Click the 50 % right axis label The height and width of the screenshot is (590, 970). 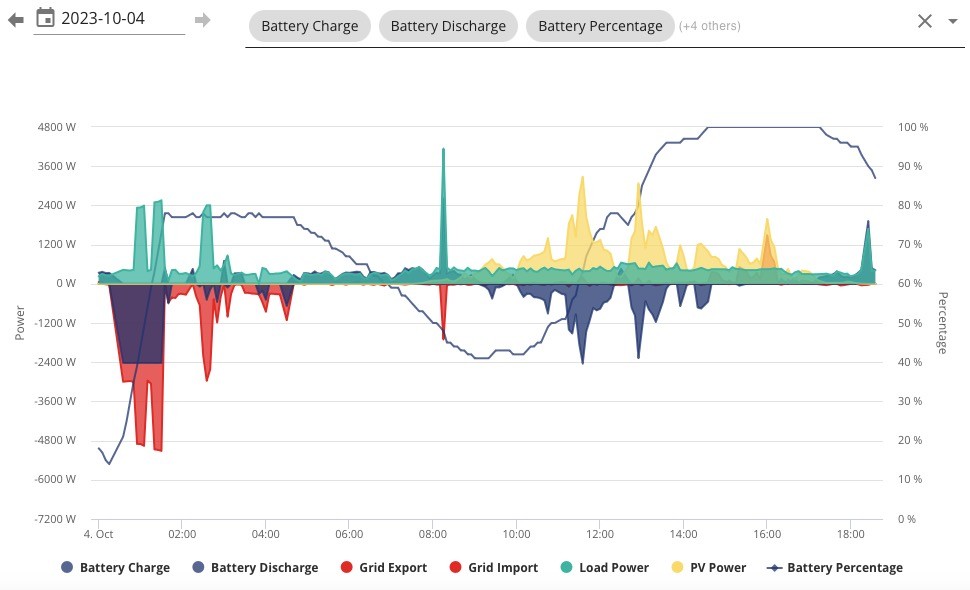point(910,323)
